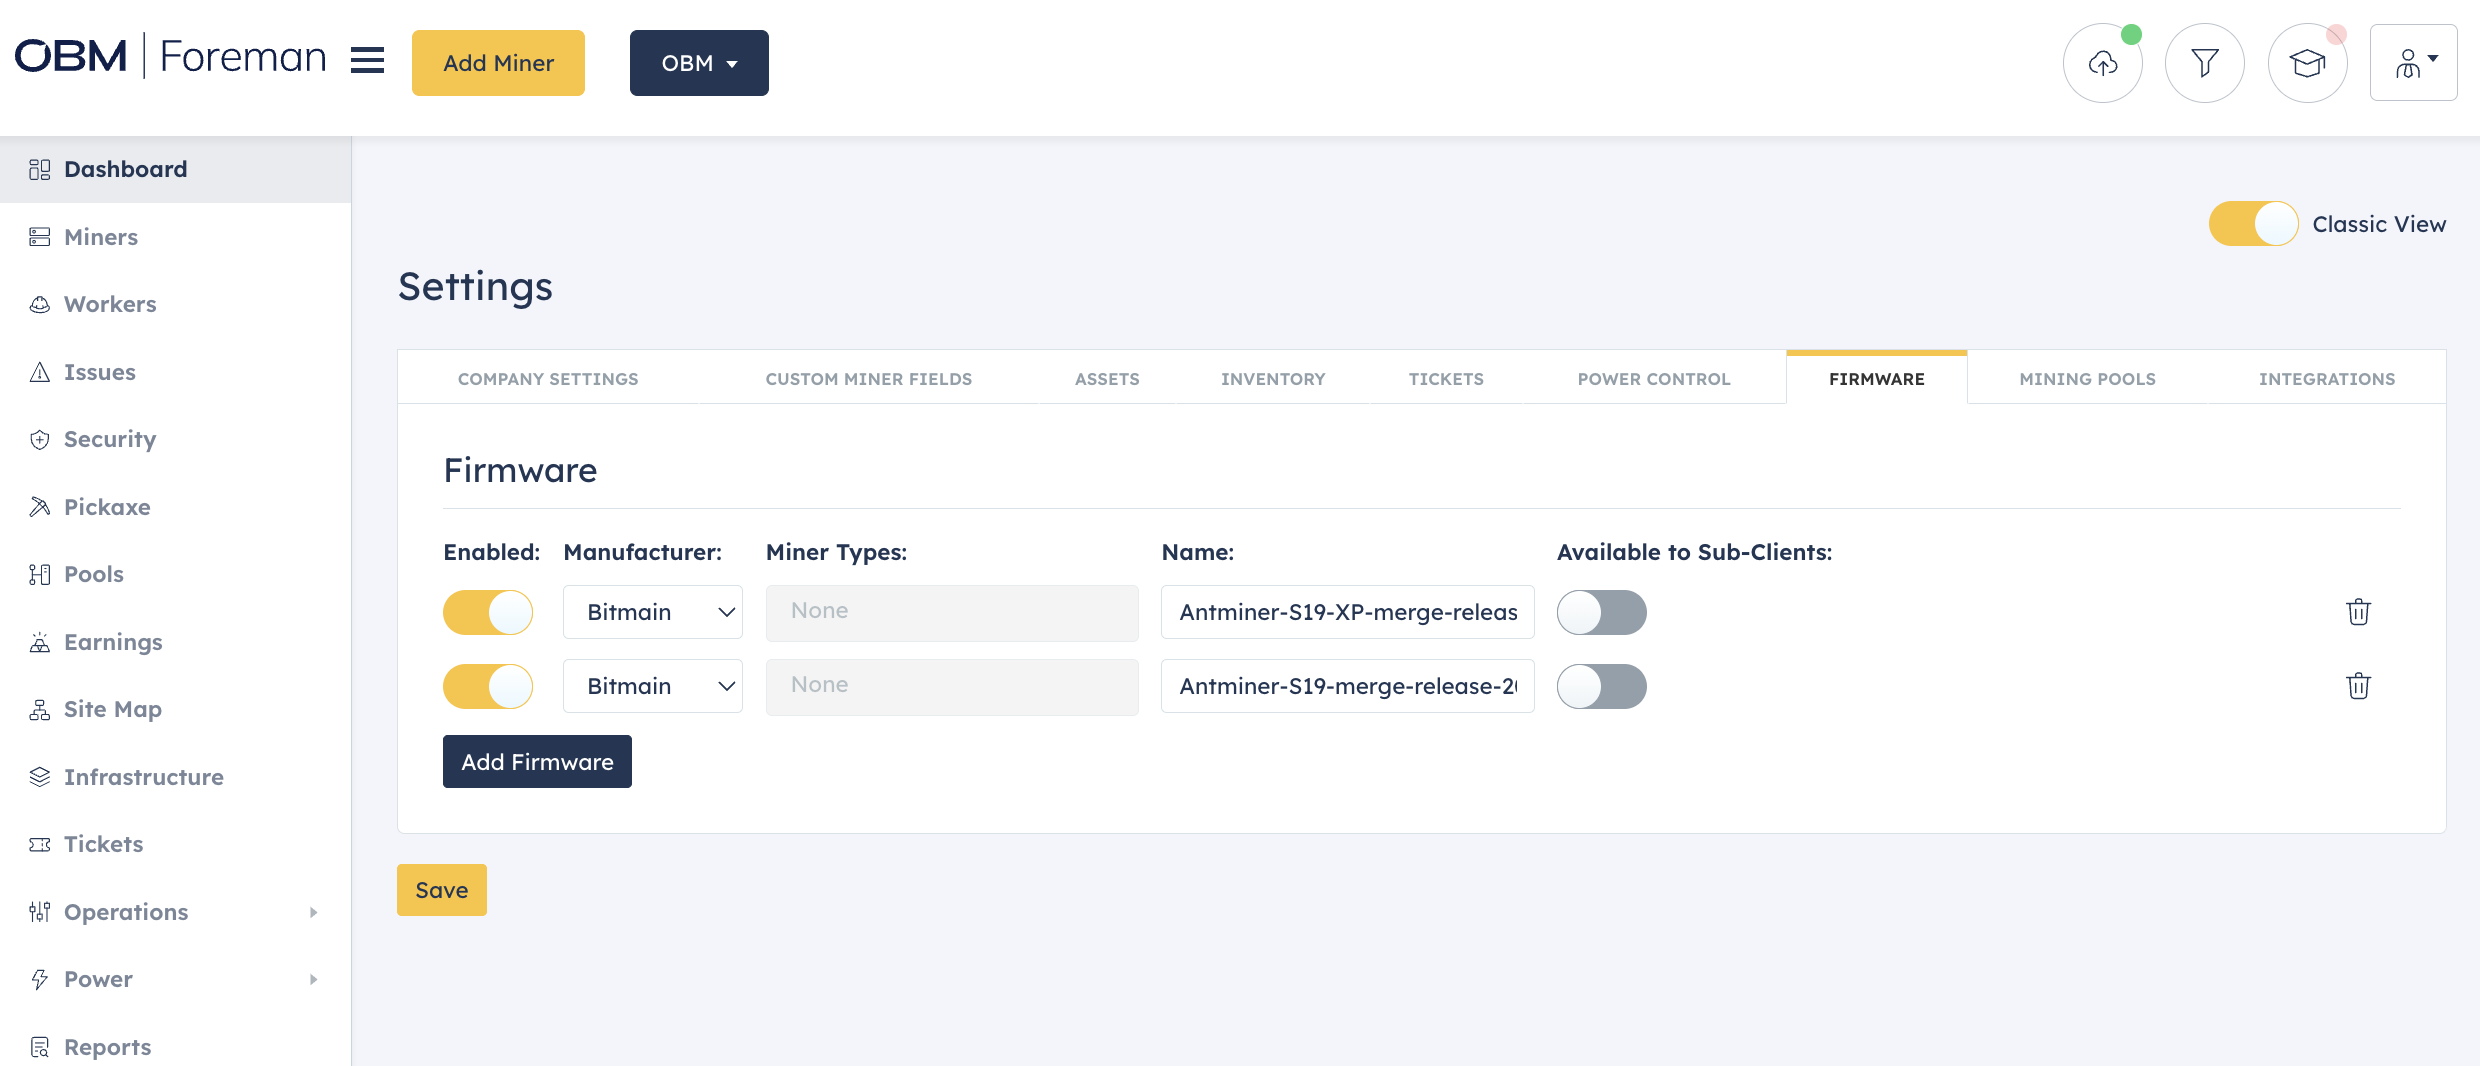Toggle Enabled for Antminer-S19-XP firmware

488,612
